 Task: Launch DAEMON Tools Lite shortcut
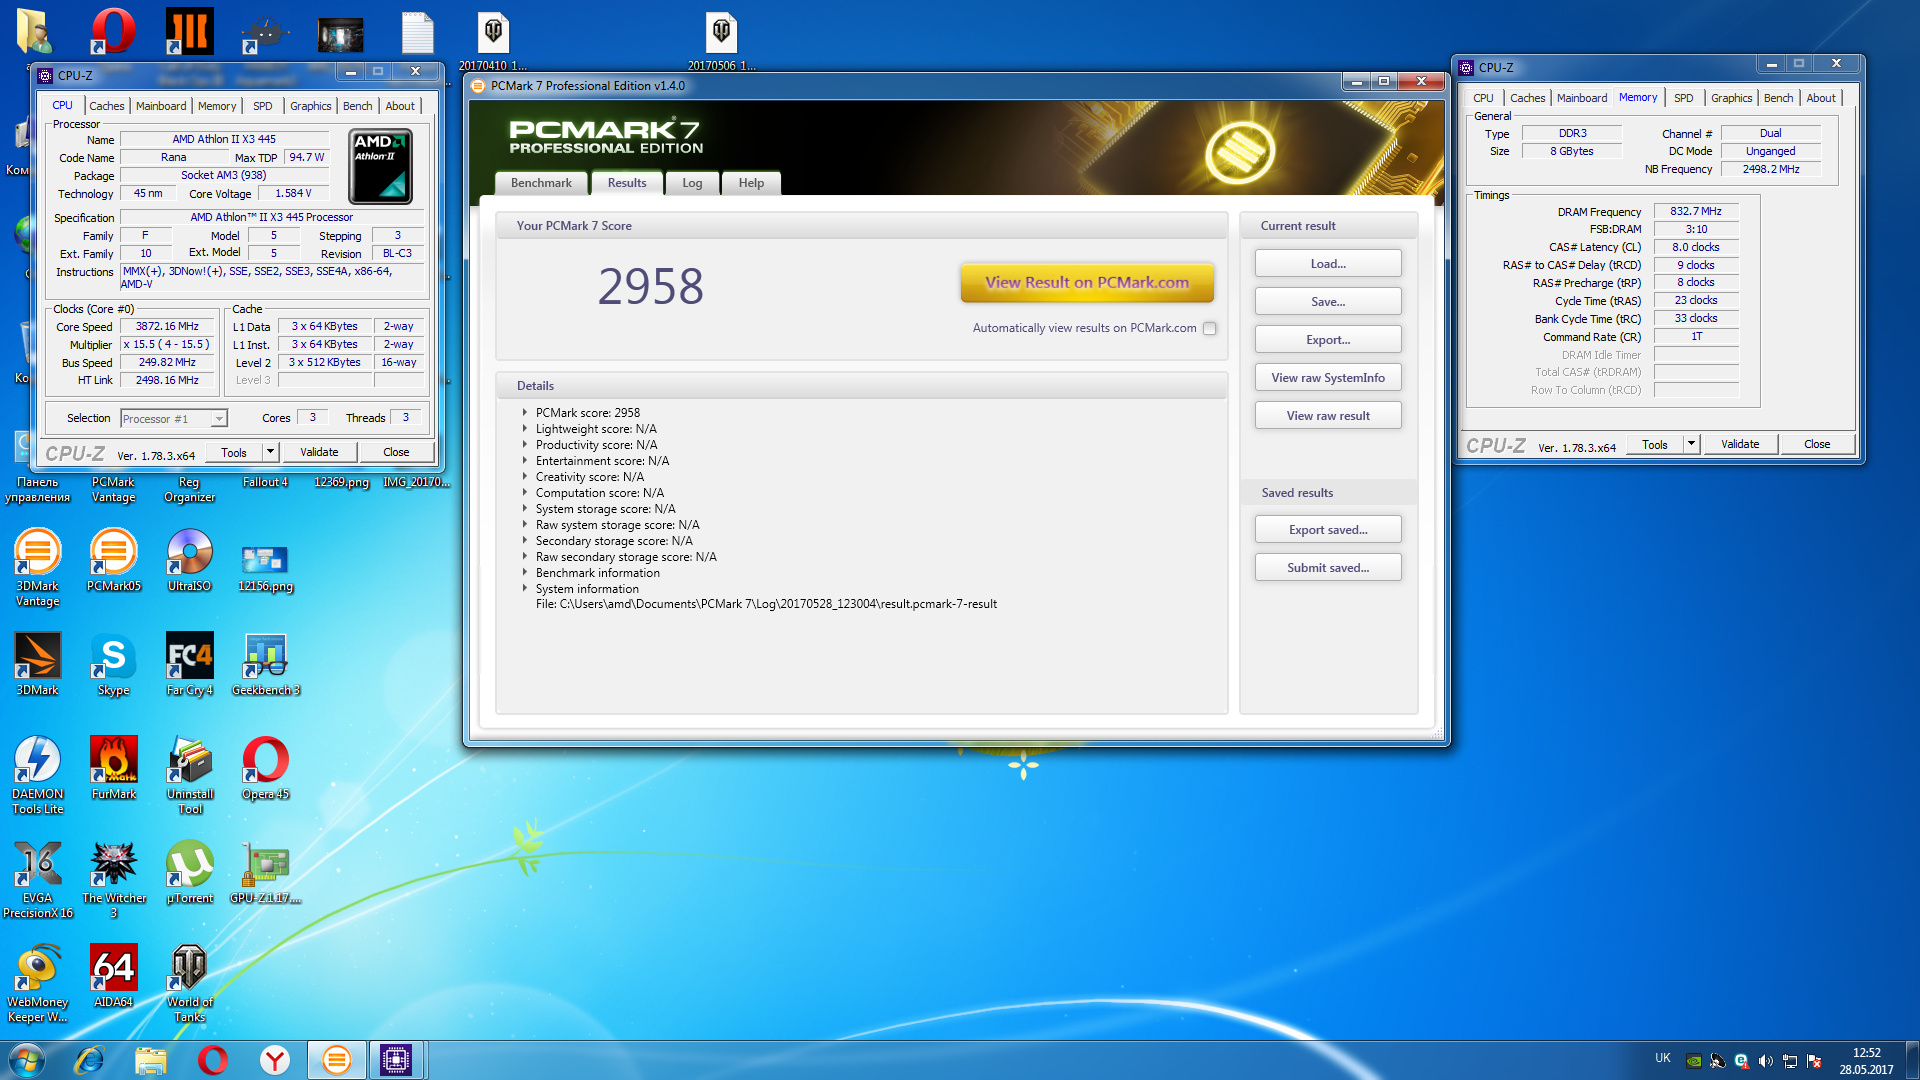(38, 775)
